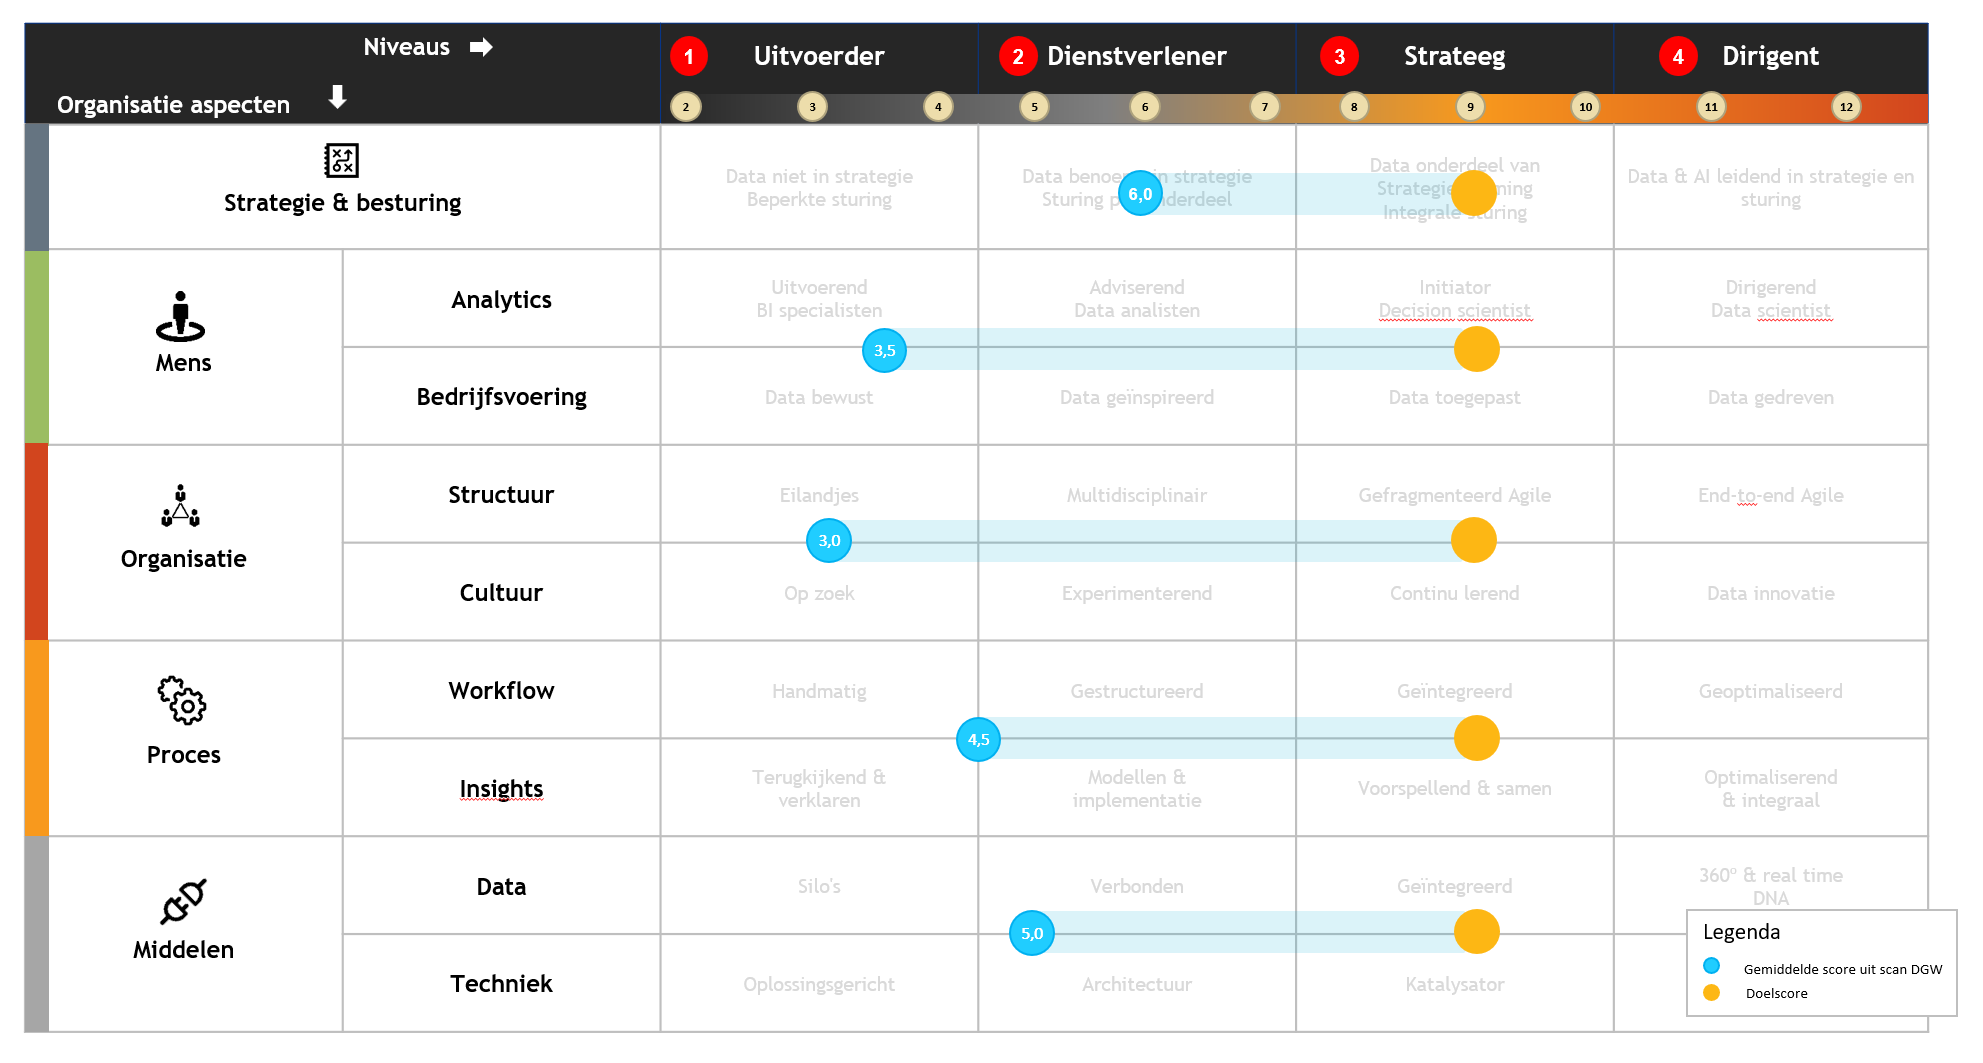Click the Insights row label
The width and height of the screenshot is (1983, 1063).
tap(501, 789)
